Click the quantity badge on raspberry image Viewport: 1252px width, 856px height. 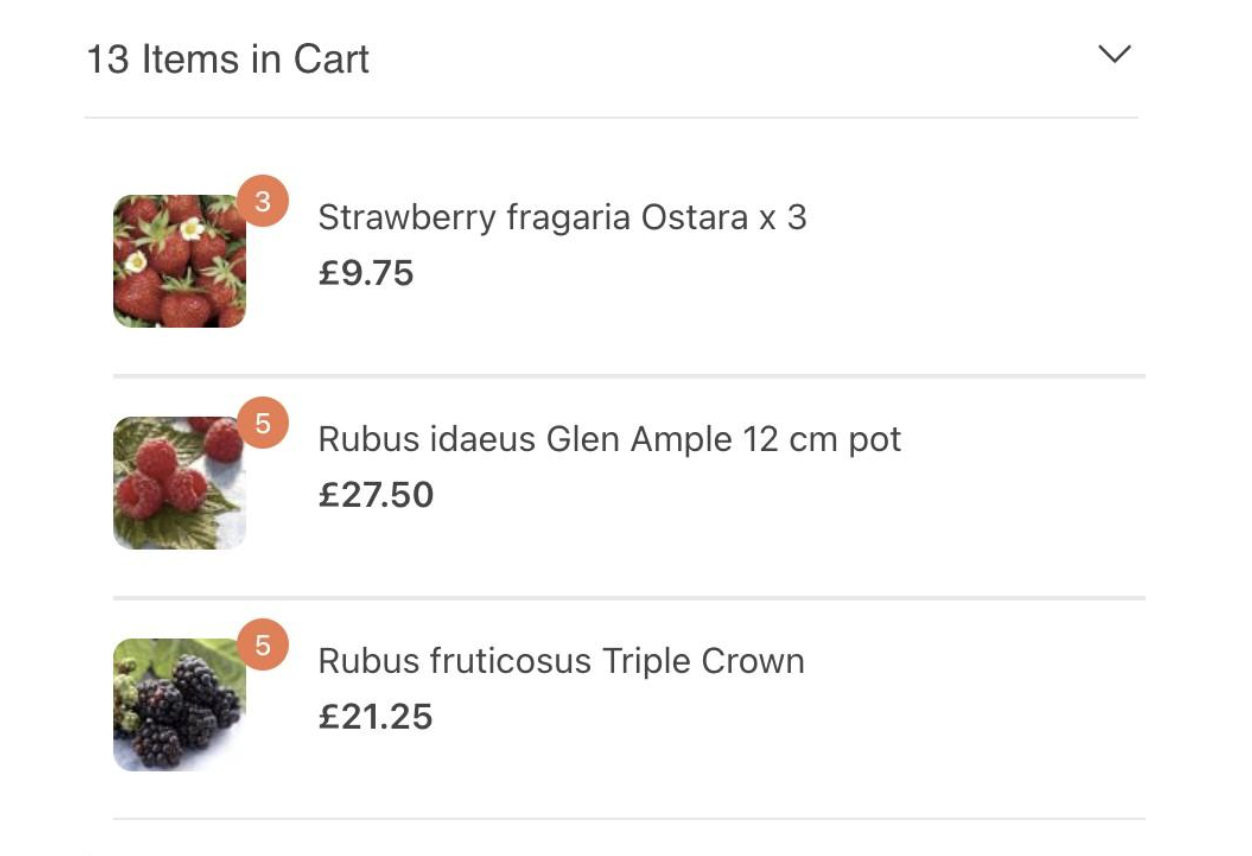pos(263,424)
